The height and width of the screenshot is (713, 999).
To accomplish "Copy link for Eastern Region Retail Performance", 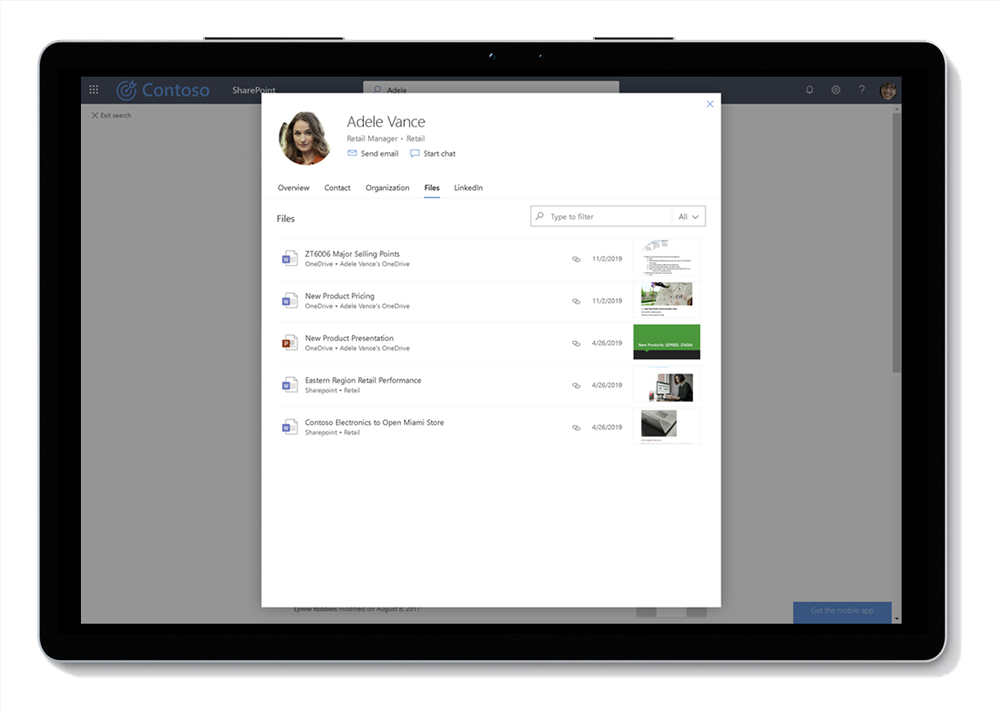I will (x=576, y=385).
